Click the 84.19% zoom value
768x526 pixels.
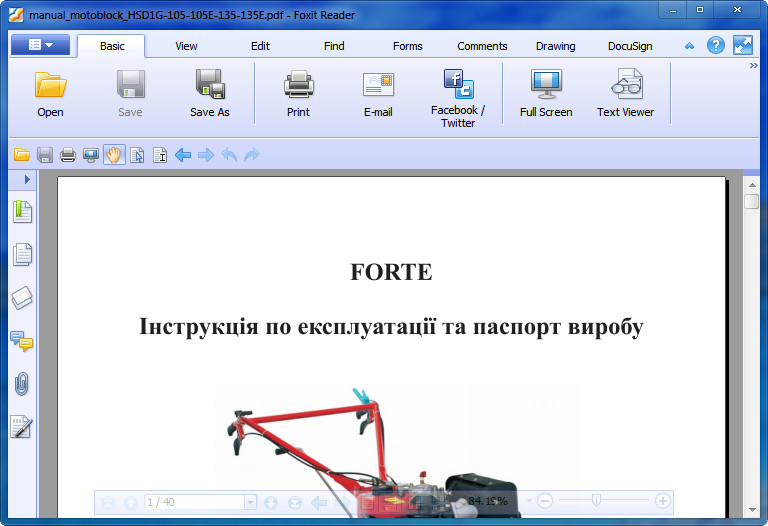tap(488, 501)
